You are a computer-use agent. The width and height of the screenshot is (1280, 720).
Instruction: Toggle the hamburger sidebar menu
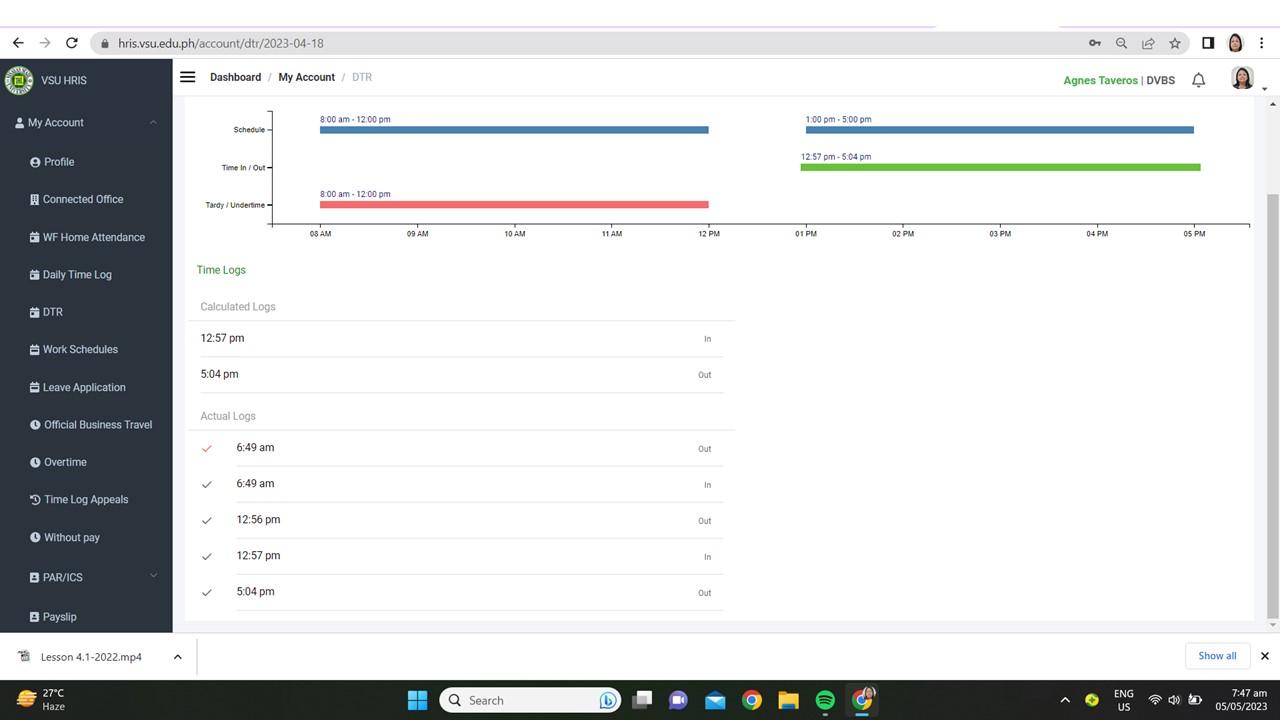click(x=187, y=77)
